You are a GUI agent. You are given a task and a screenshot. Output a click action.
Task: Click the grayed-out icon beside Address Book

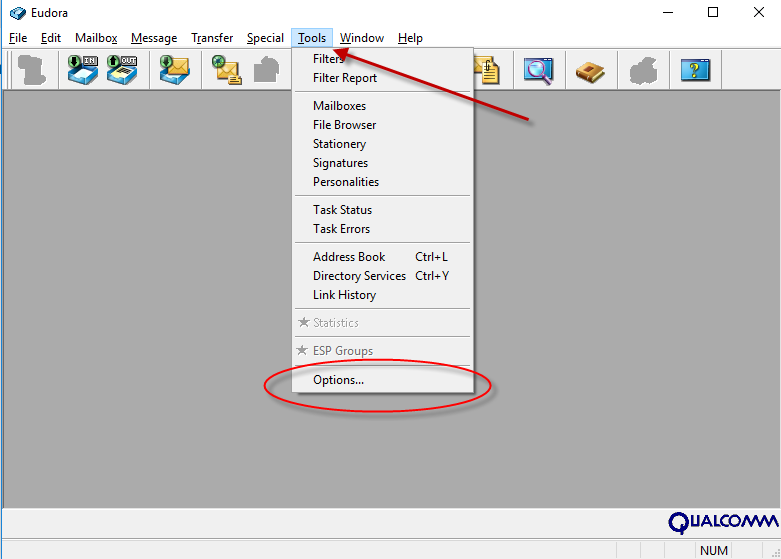click(x=643, y=71)
